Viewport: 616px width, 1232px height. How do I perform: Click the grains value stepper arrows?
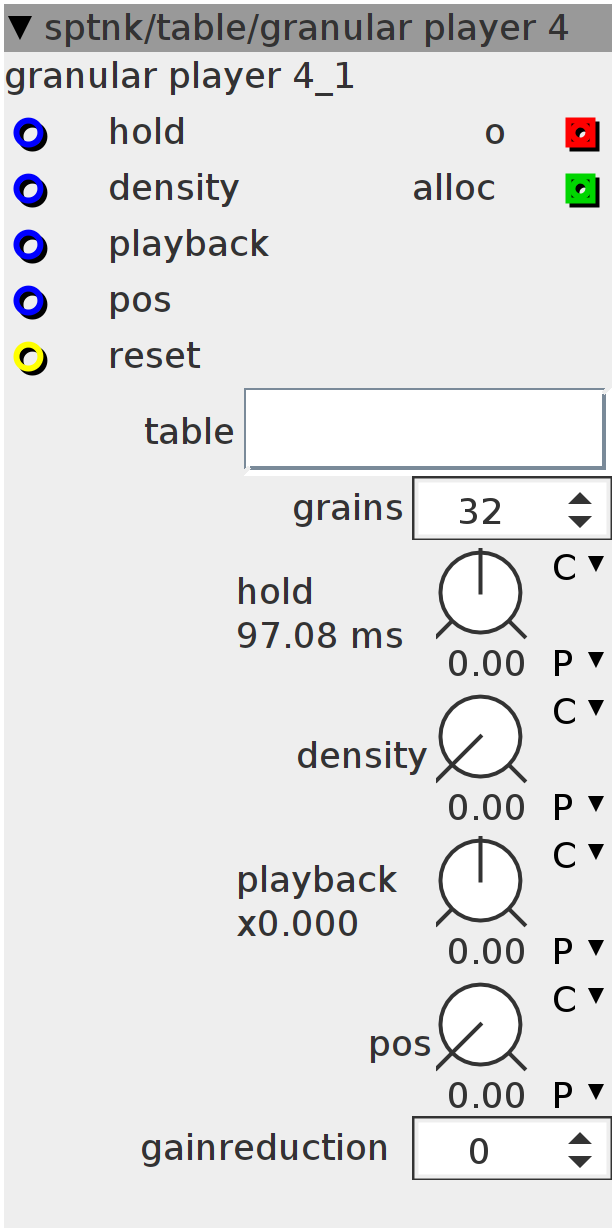580,511
